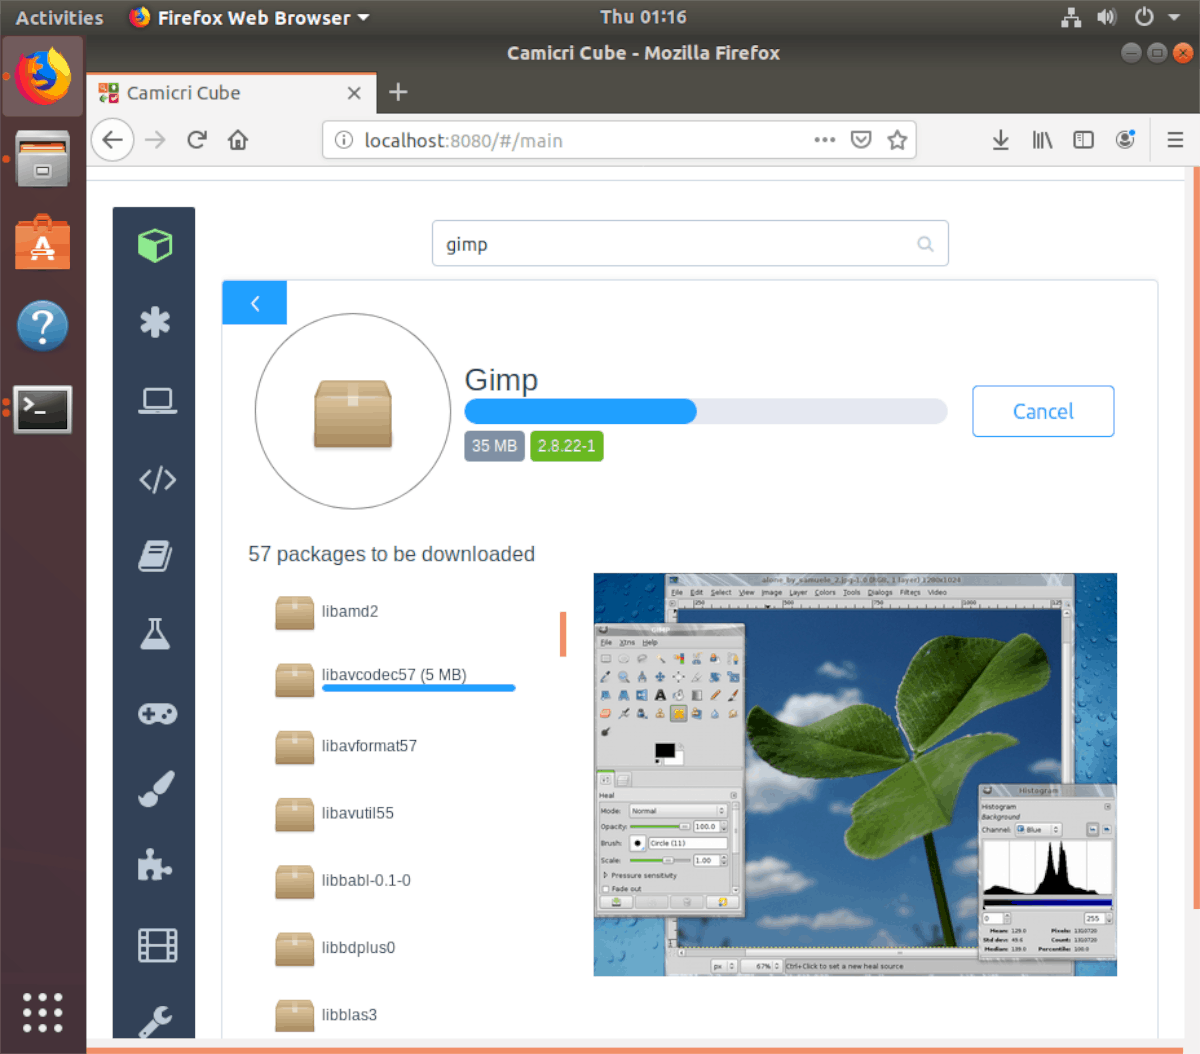
Task: Click the search magnifier icon
Action: [925, 244]
